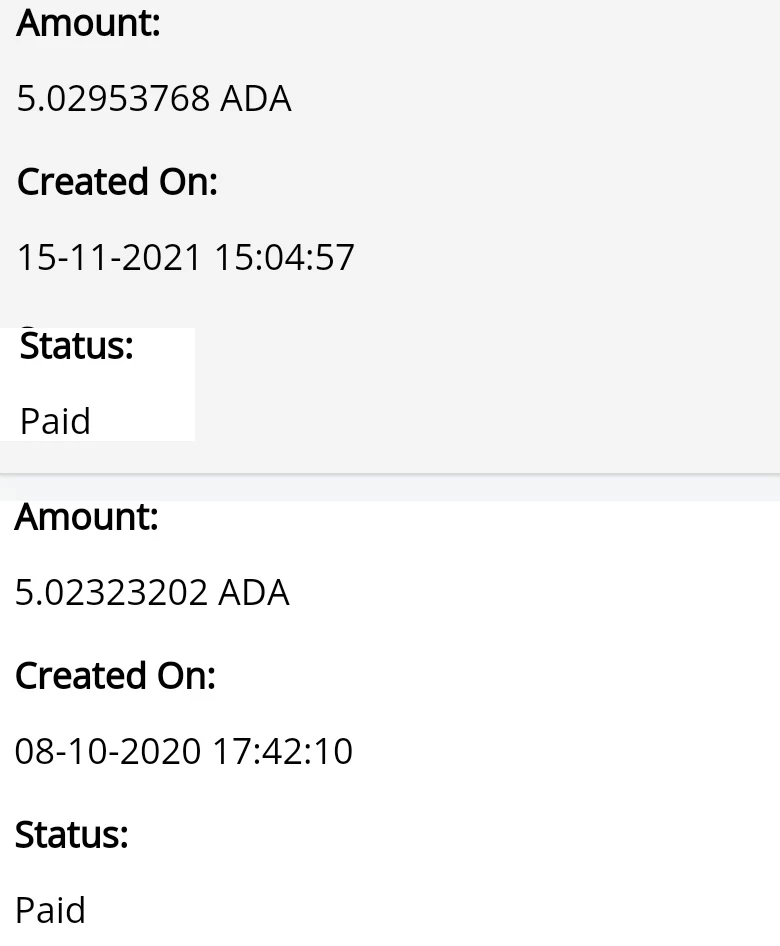Select the 5.02323202 ADA amount
780x946 pixels.
click(152, 592)
